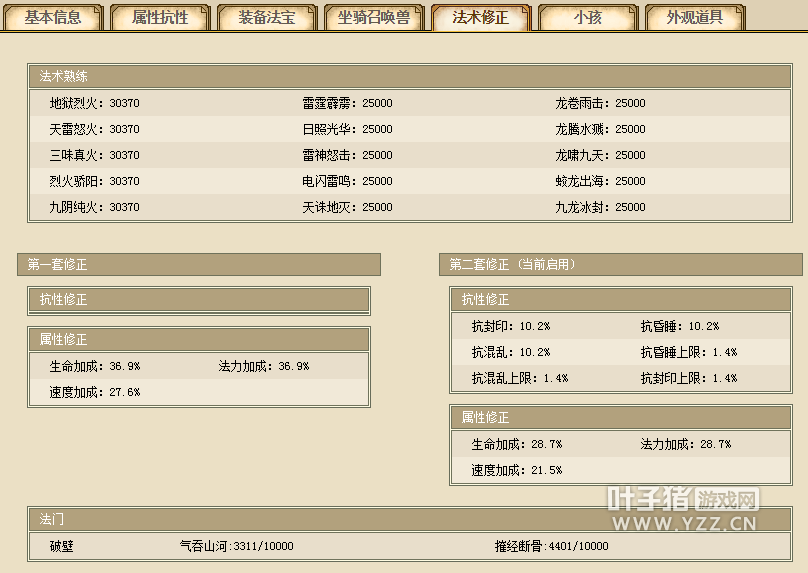Select the 雷霆霹雳 skill entry

click(347, 103)
